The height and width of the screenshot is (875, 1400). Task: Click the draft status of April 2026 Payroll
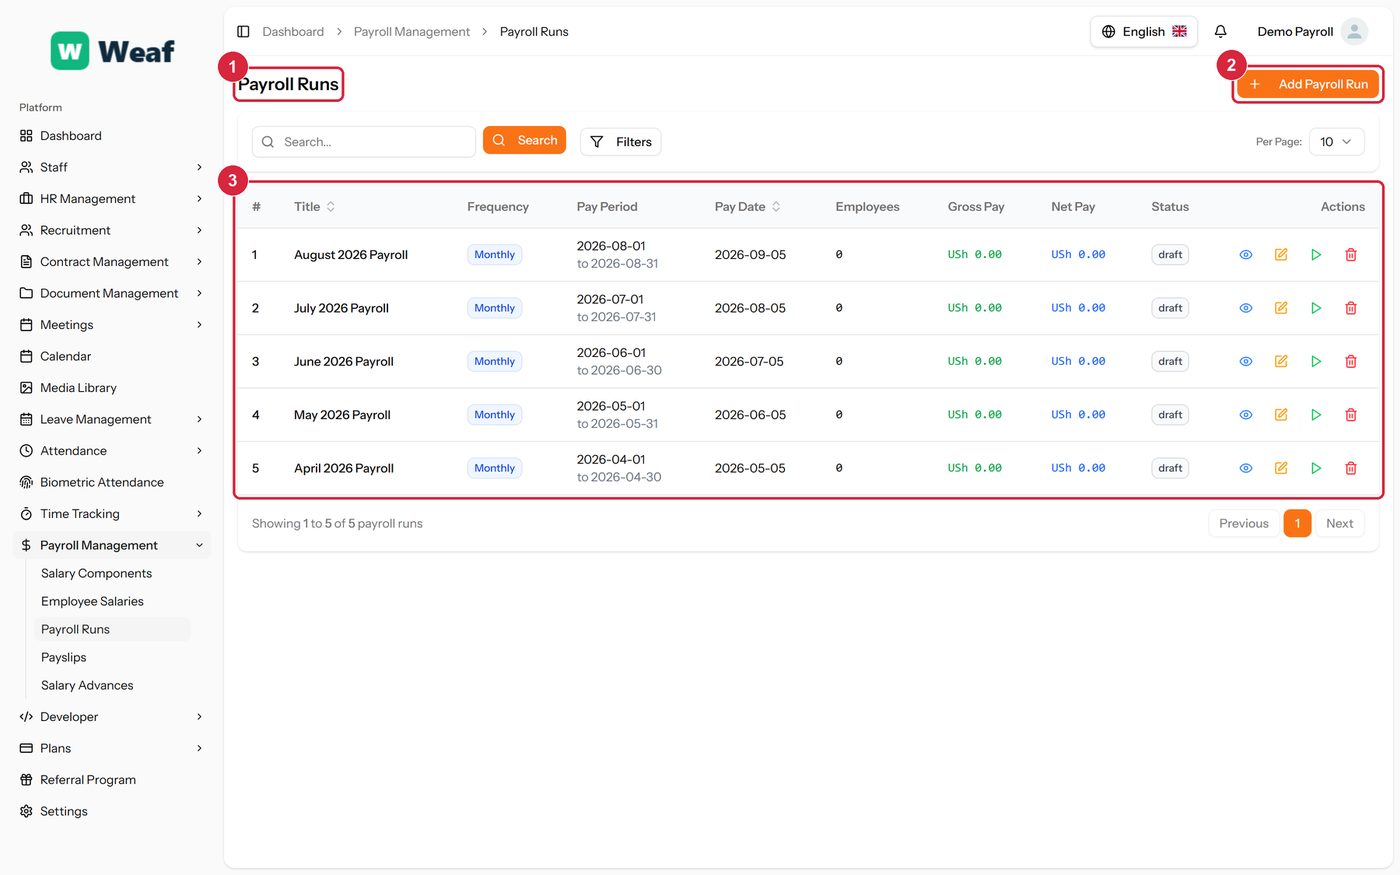[x=1170, y=468]
